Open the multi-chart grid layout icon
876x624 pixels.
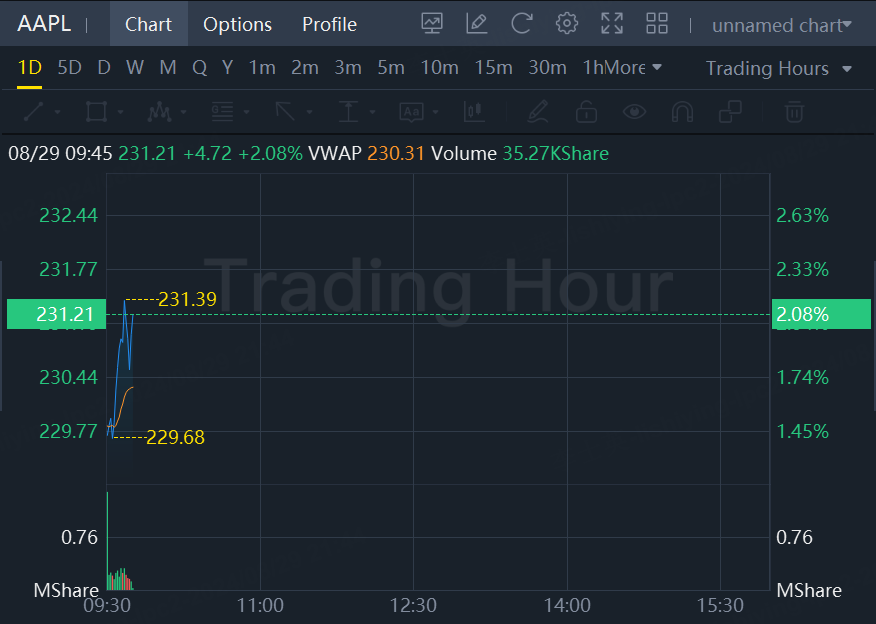(657, 24)
